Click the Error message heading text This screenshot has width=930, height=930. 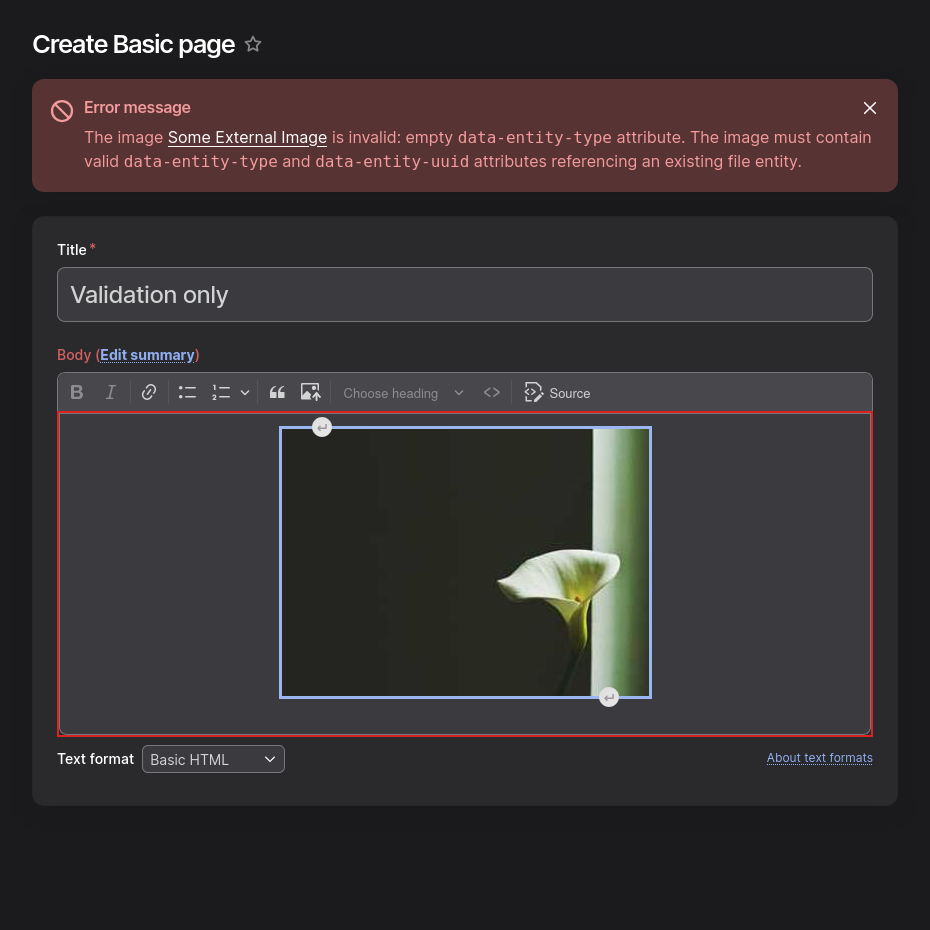(137, 107)
